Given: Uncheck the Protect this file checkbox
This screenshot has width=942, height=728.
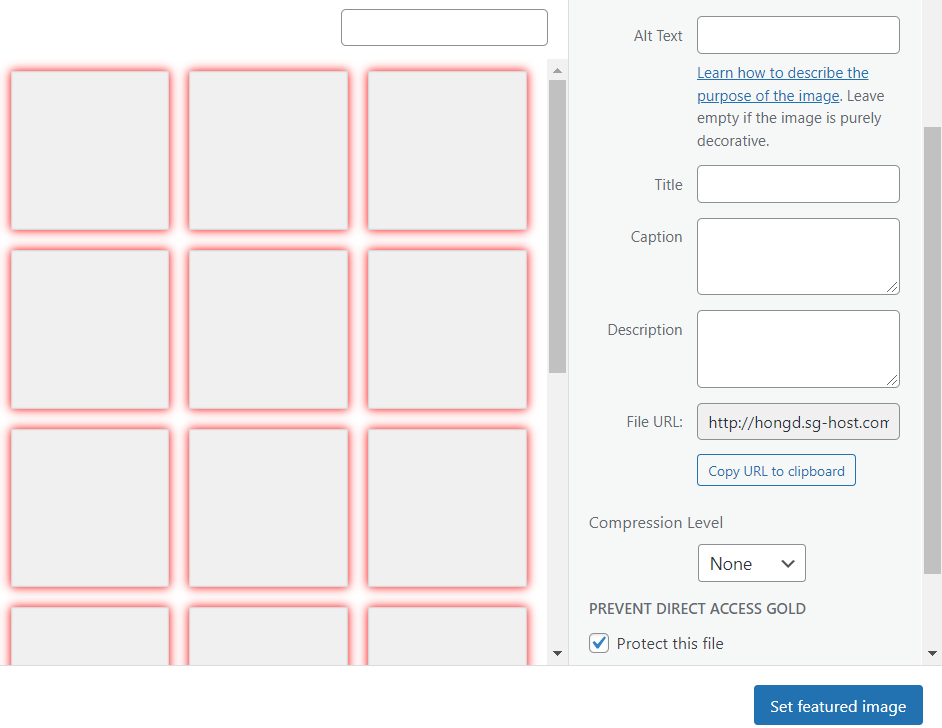Looking at the screenshot, I should pyautogui.click(x=599, y=643).
